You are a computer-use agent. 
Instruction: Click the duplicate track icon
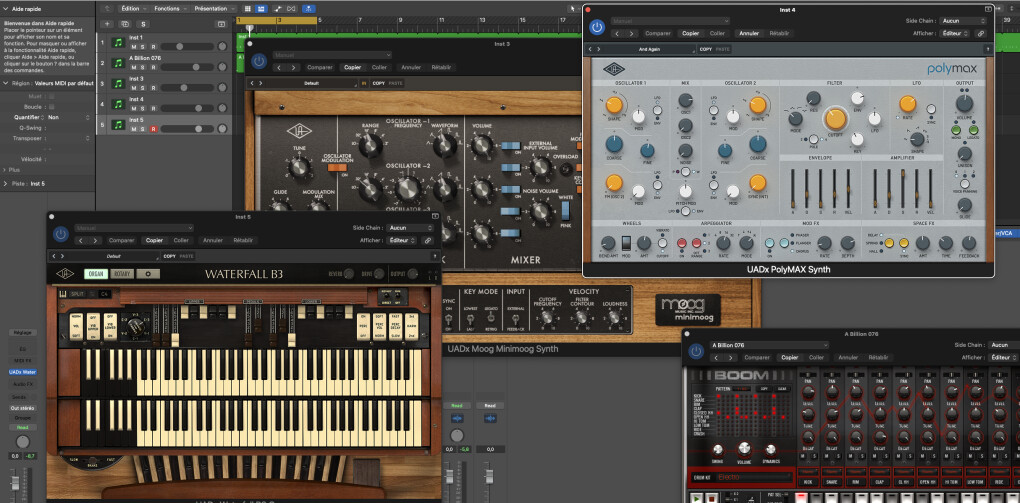click(x=125, y=24)
